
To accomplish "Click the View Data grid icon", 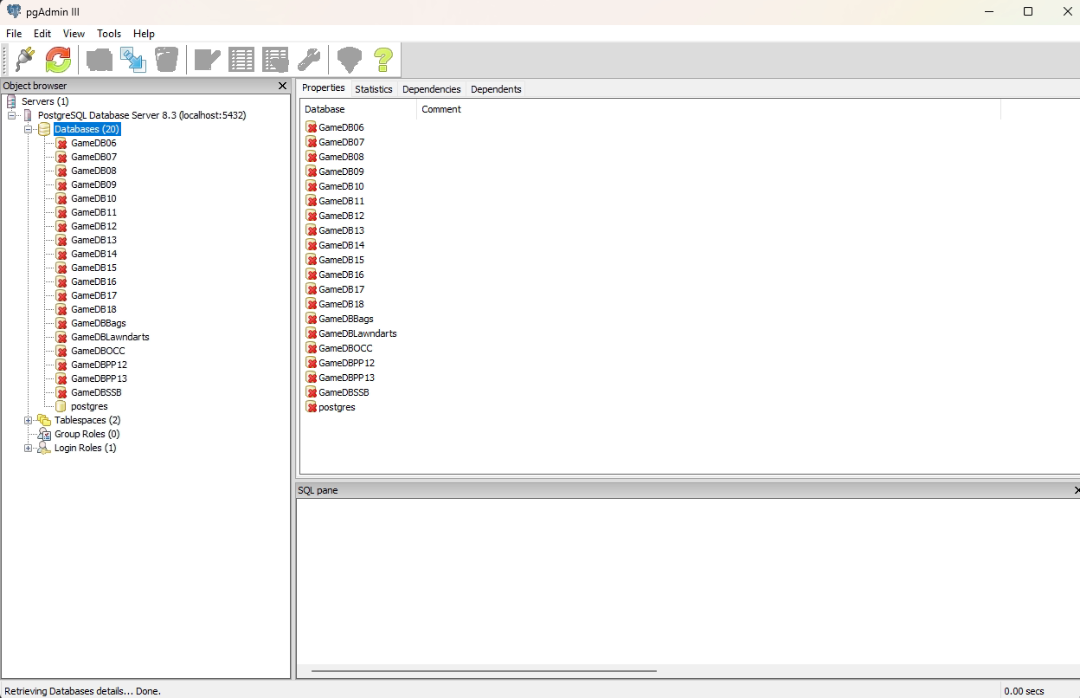I will (x=241, y=60).
